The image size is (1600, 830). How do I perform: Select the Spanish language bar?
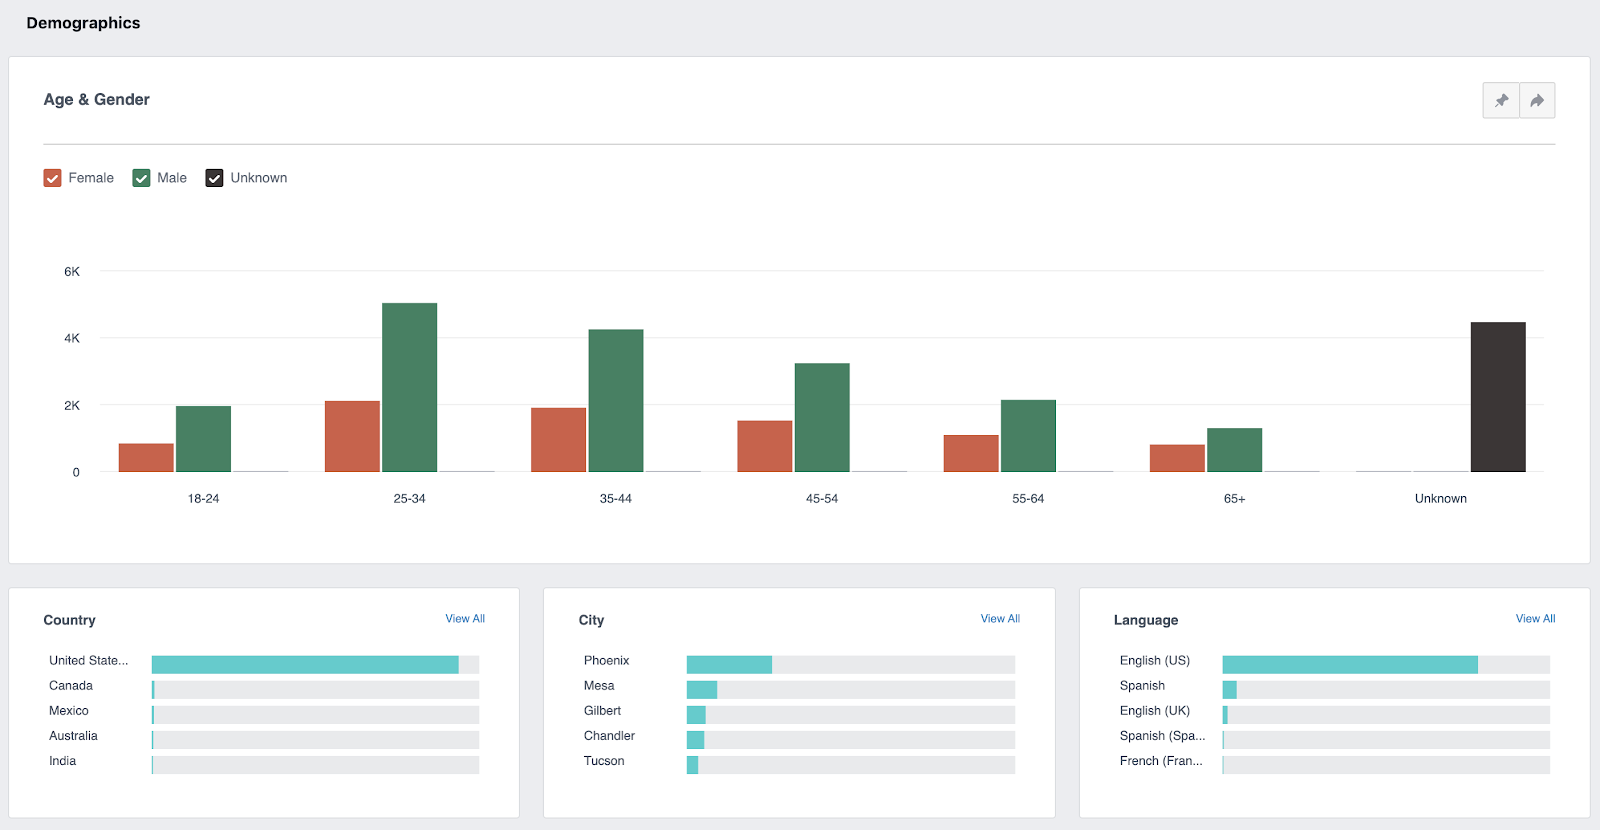tap(1386, 690)
